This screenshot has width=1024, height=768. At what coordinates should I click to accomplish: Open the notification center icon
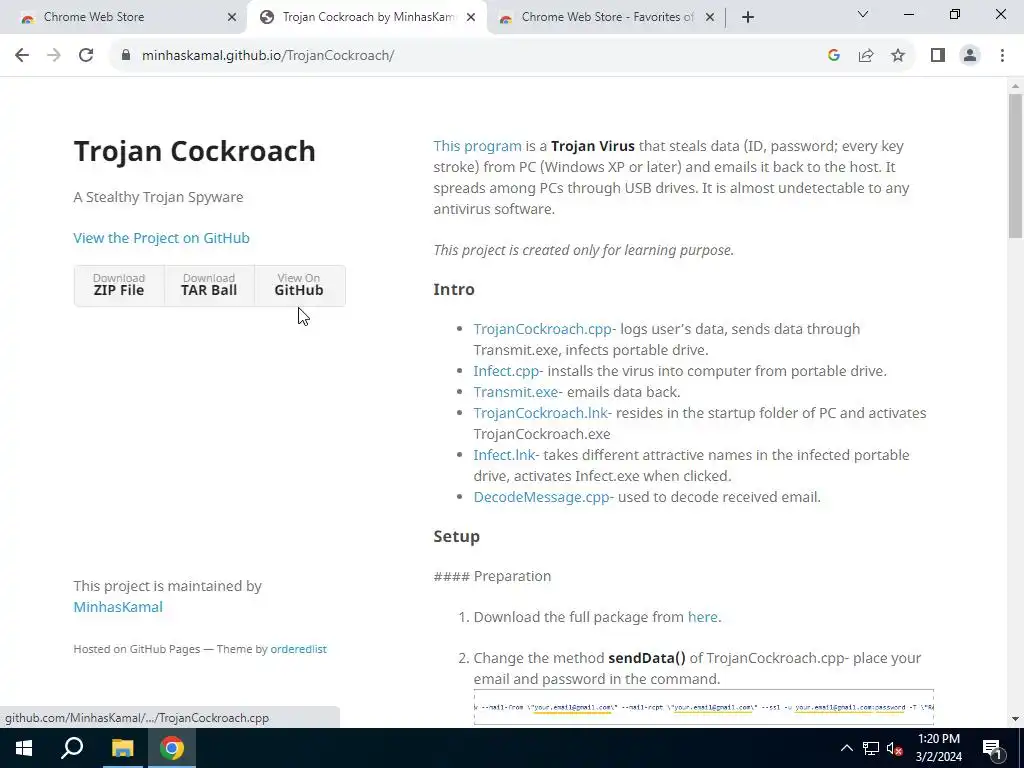coord(992,748)
